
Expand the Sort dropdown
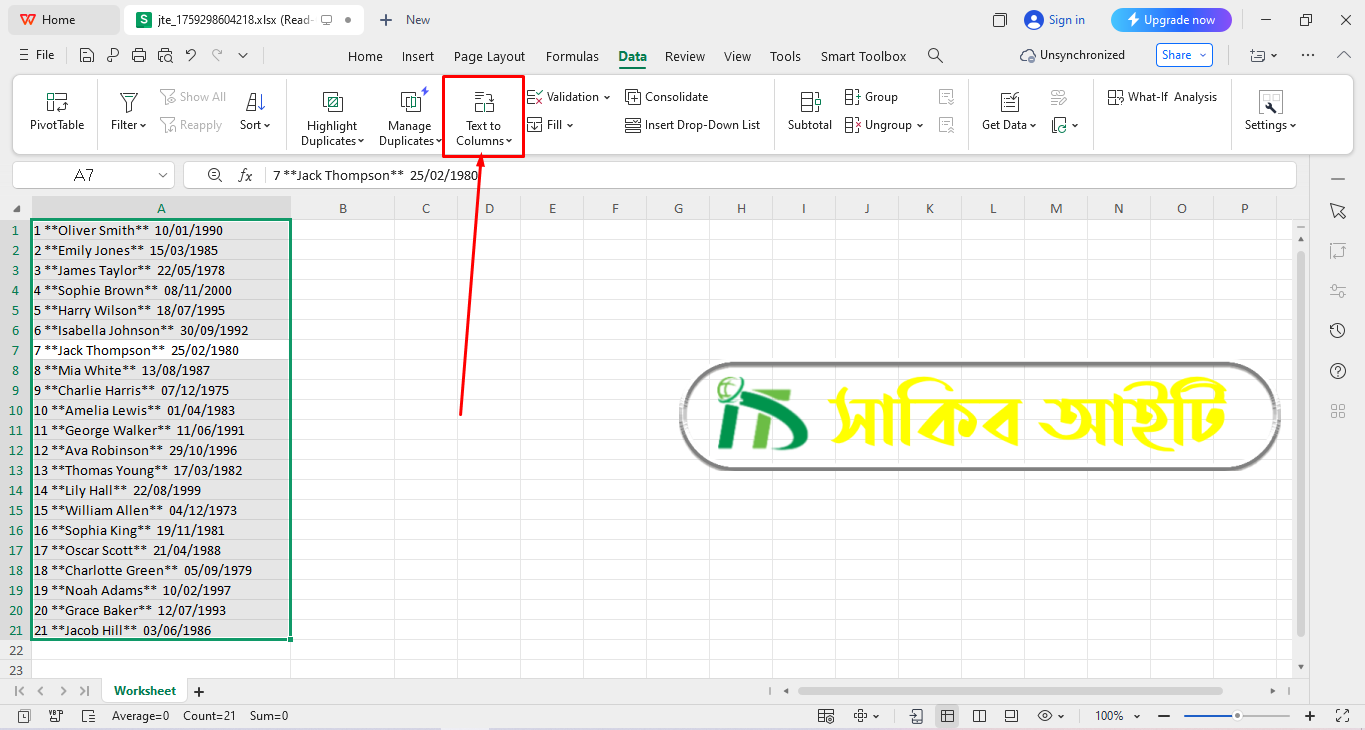click(255, 125)
